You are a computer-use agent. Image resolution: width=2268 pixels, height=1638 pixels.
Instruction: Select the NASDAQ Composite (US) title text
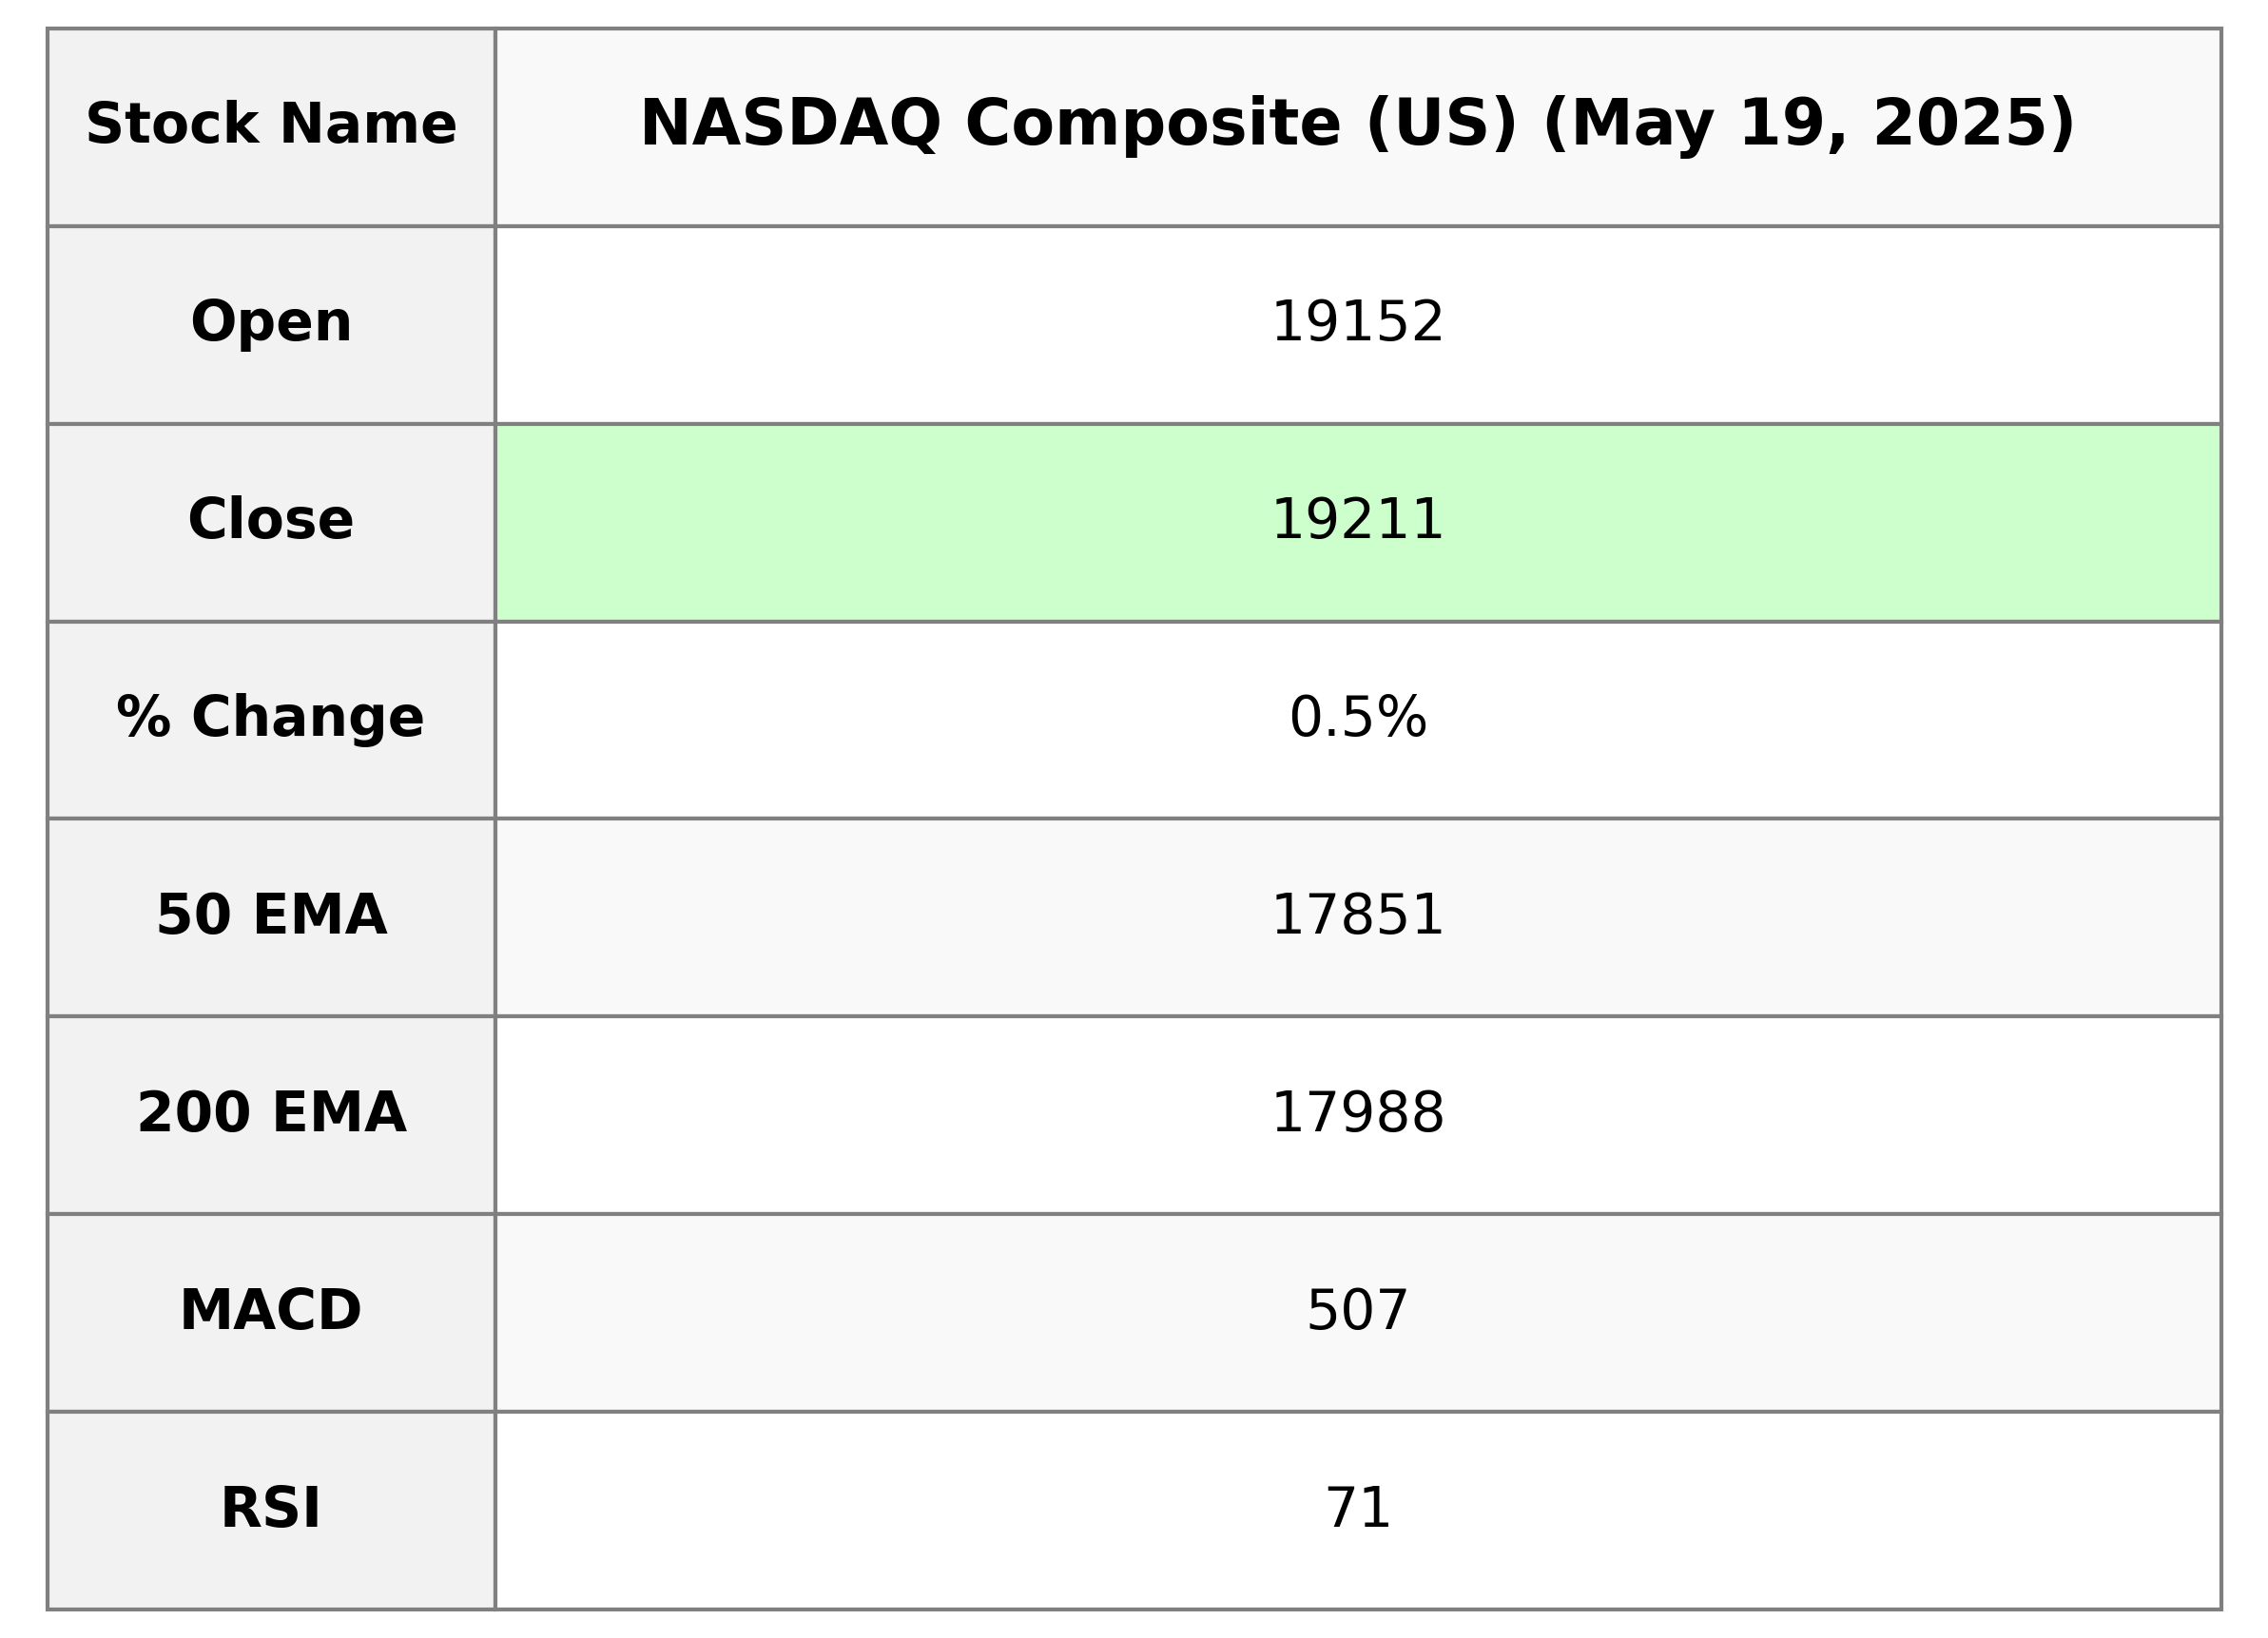(x=1078, y=125)
